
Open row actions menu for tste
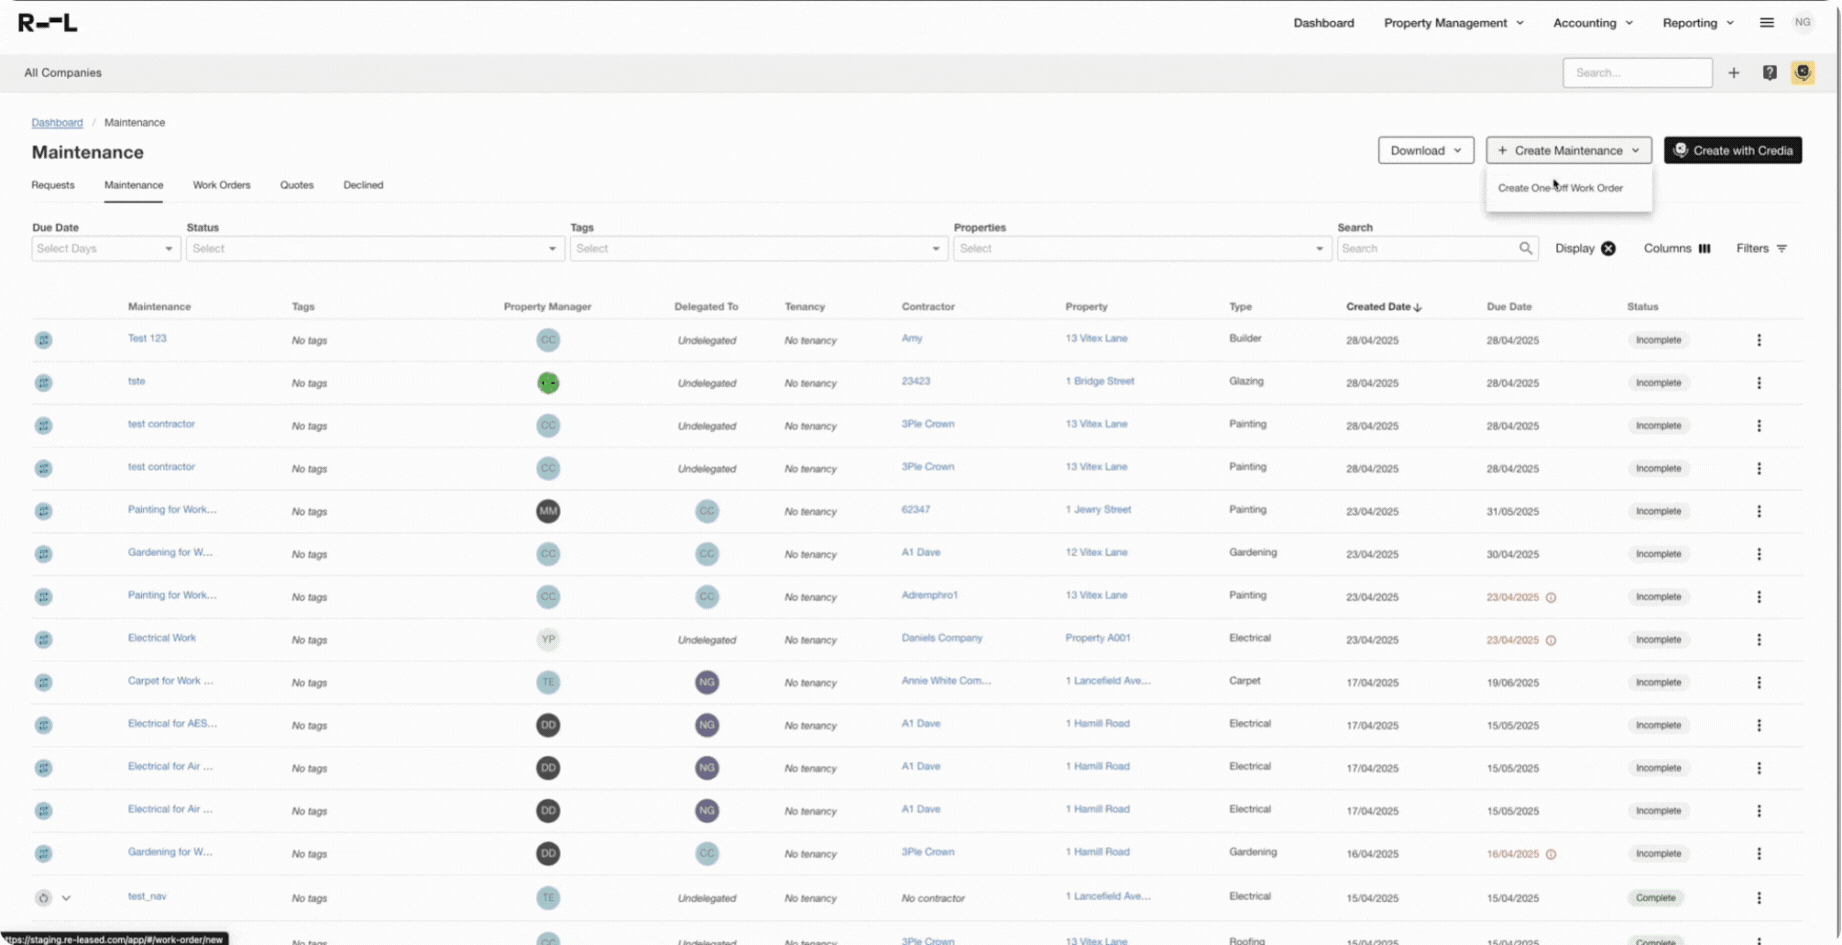coord(1759,383)
